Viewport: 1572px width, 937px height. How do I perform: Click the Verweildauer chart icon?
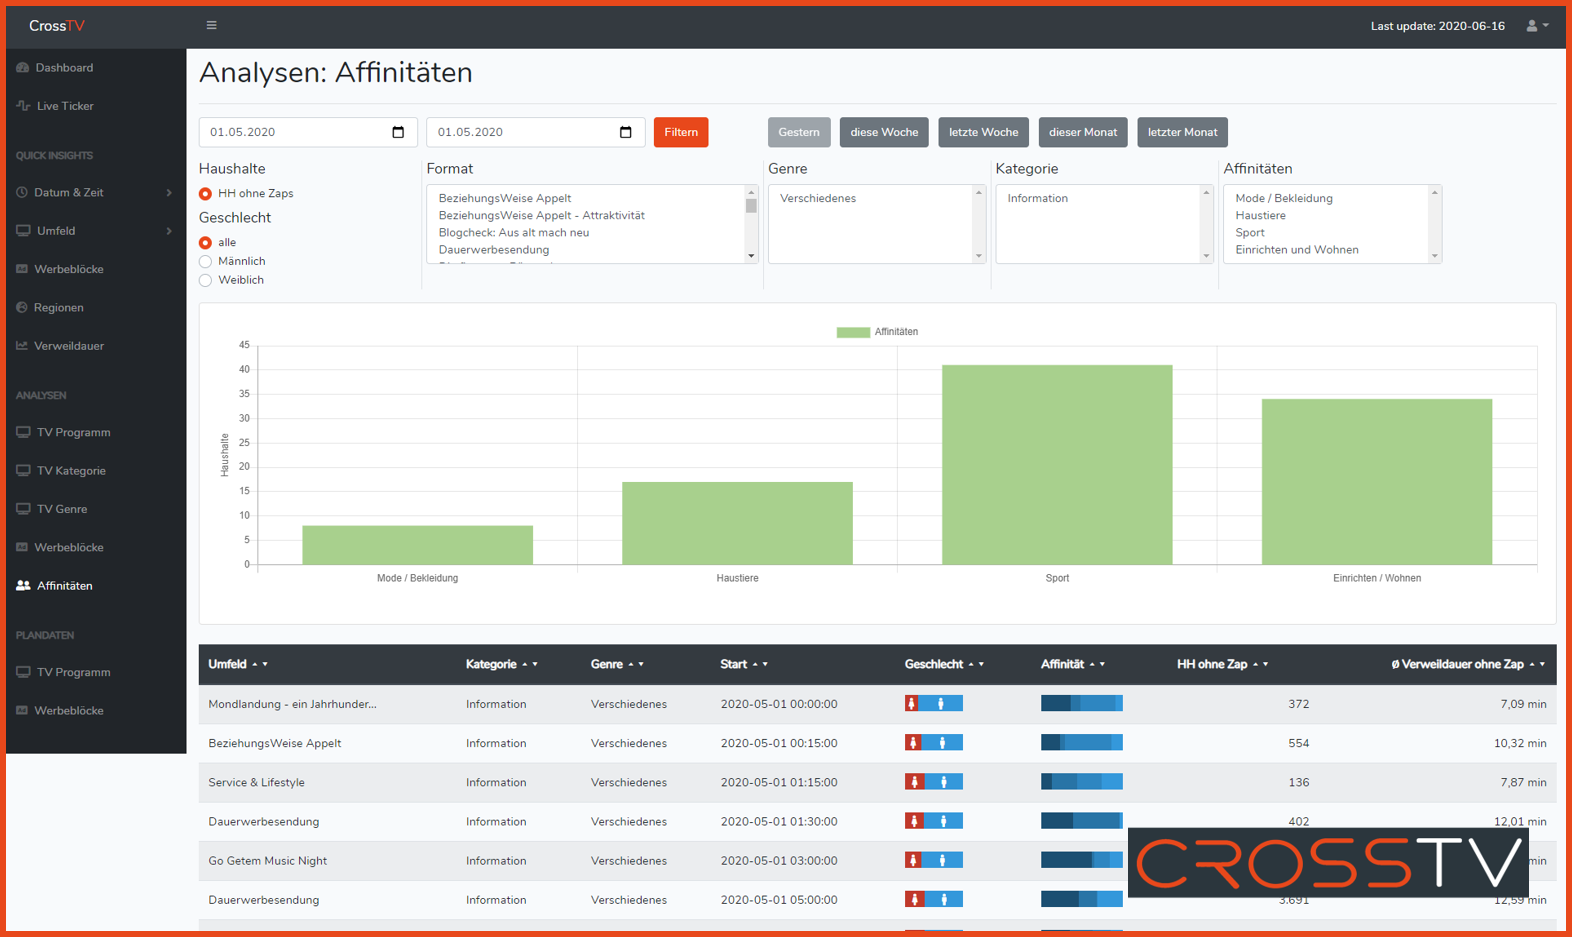coord(22,346)
